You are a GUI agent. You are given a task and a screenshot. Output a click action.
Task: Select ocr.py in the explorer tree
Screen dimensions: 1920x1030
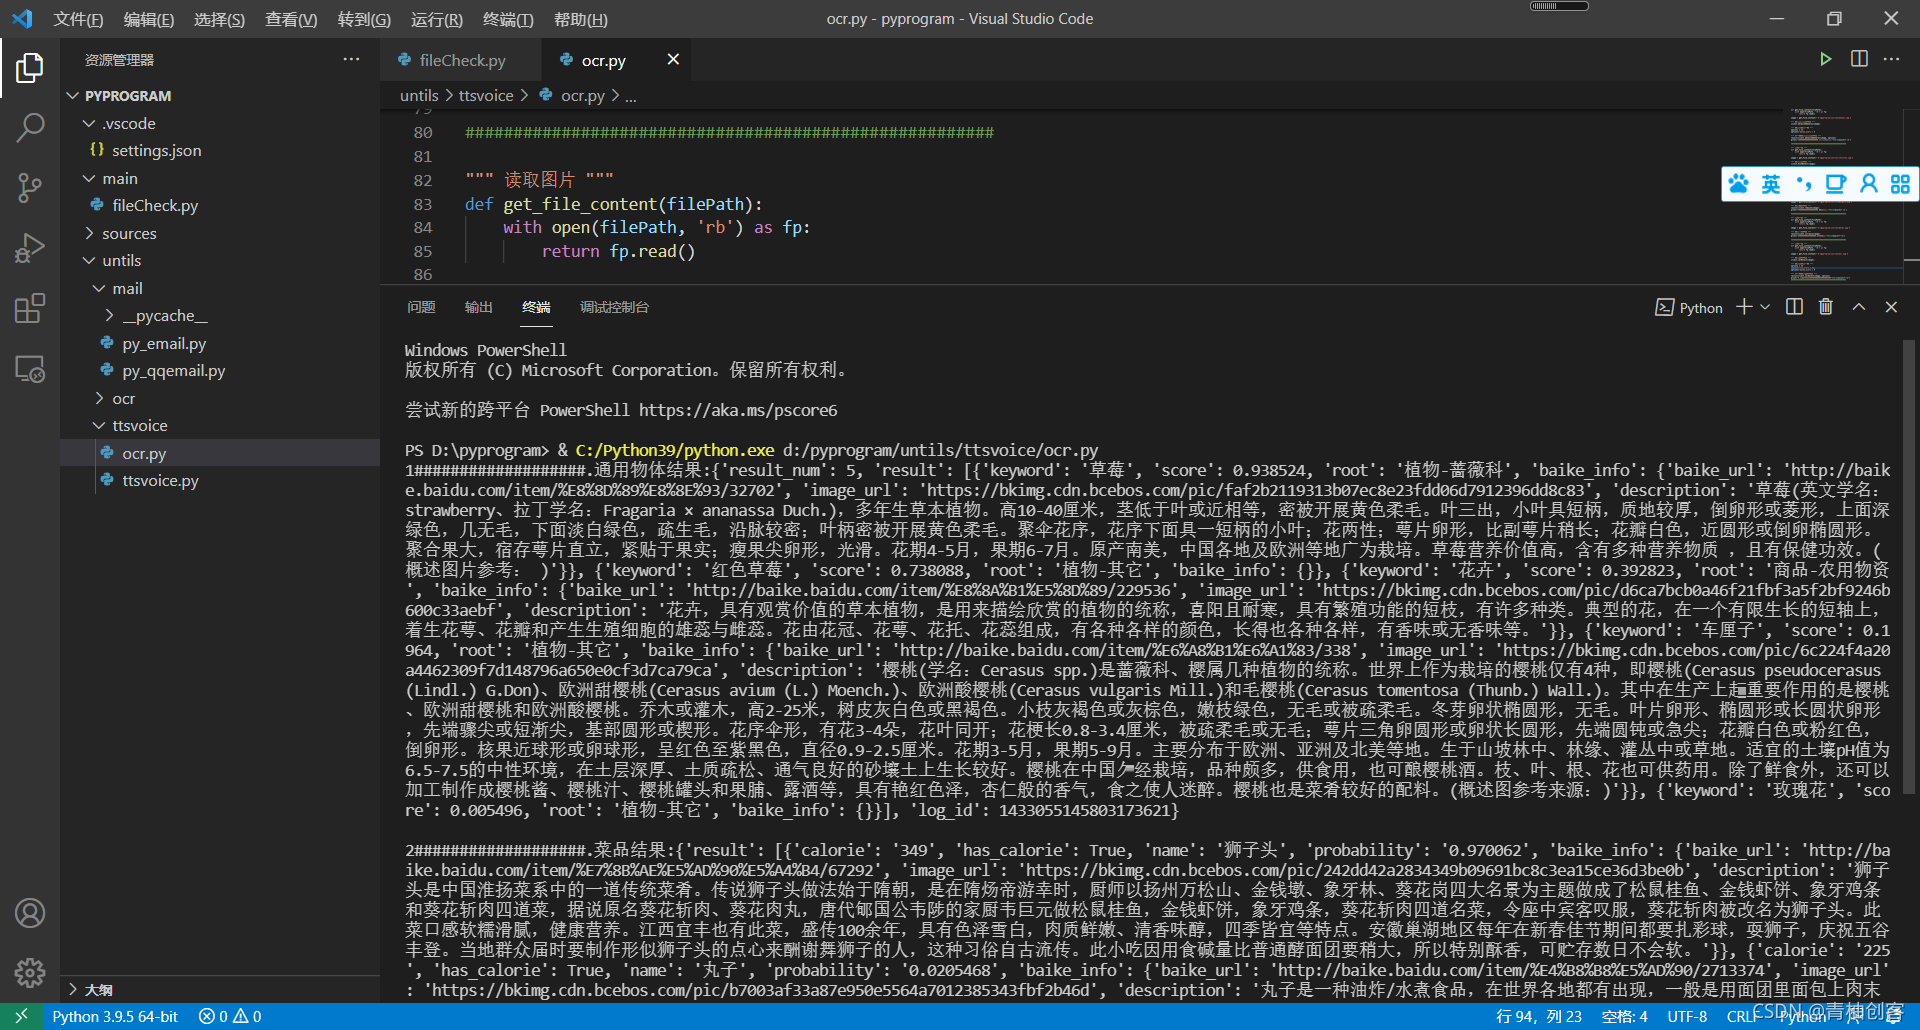144,453
